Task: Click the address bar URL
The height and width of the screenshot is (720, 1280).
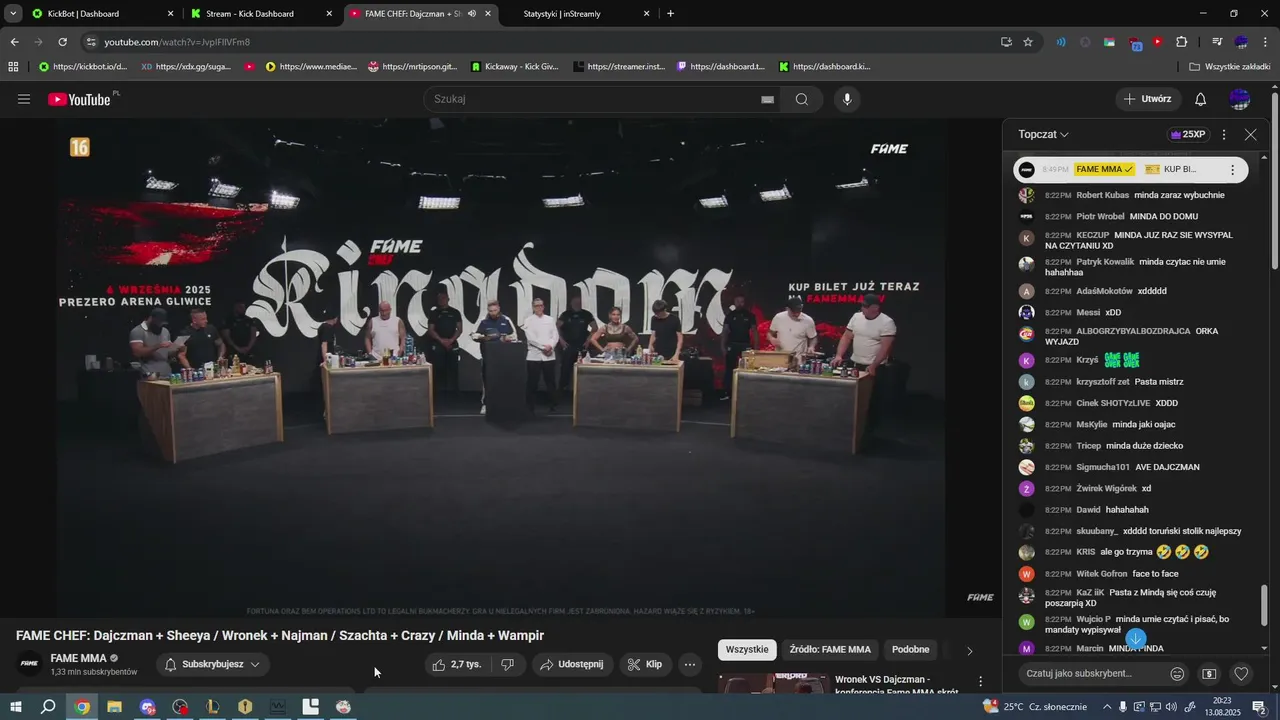Action: click(x=177, y=42)
